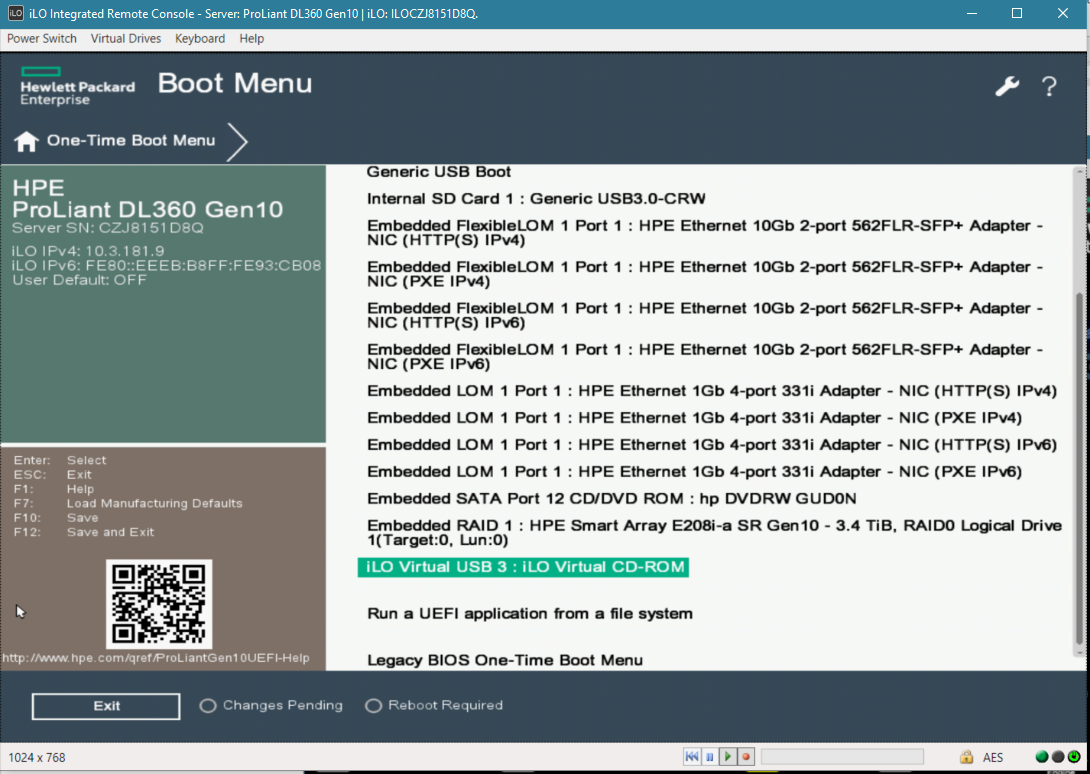Click the green power status icon
The height and width of the screenshot is (774, 1090).
pyautogui.click(x=1073, y=757)
